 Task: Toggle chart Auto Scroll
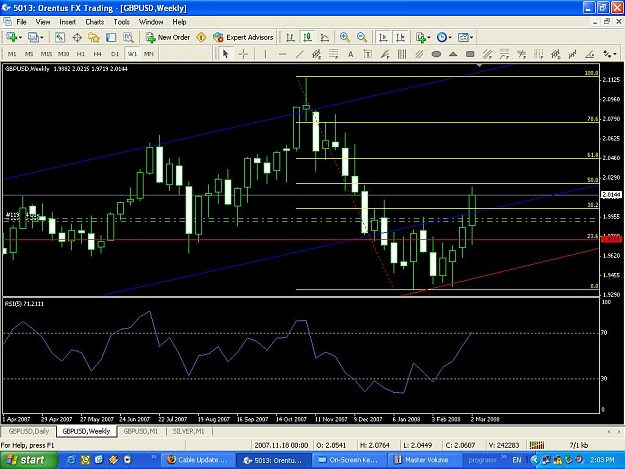(x=383, y=37)
